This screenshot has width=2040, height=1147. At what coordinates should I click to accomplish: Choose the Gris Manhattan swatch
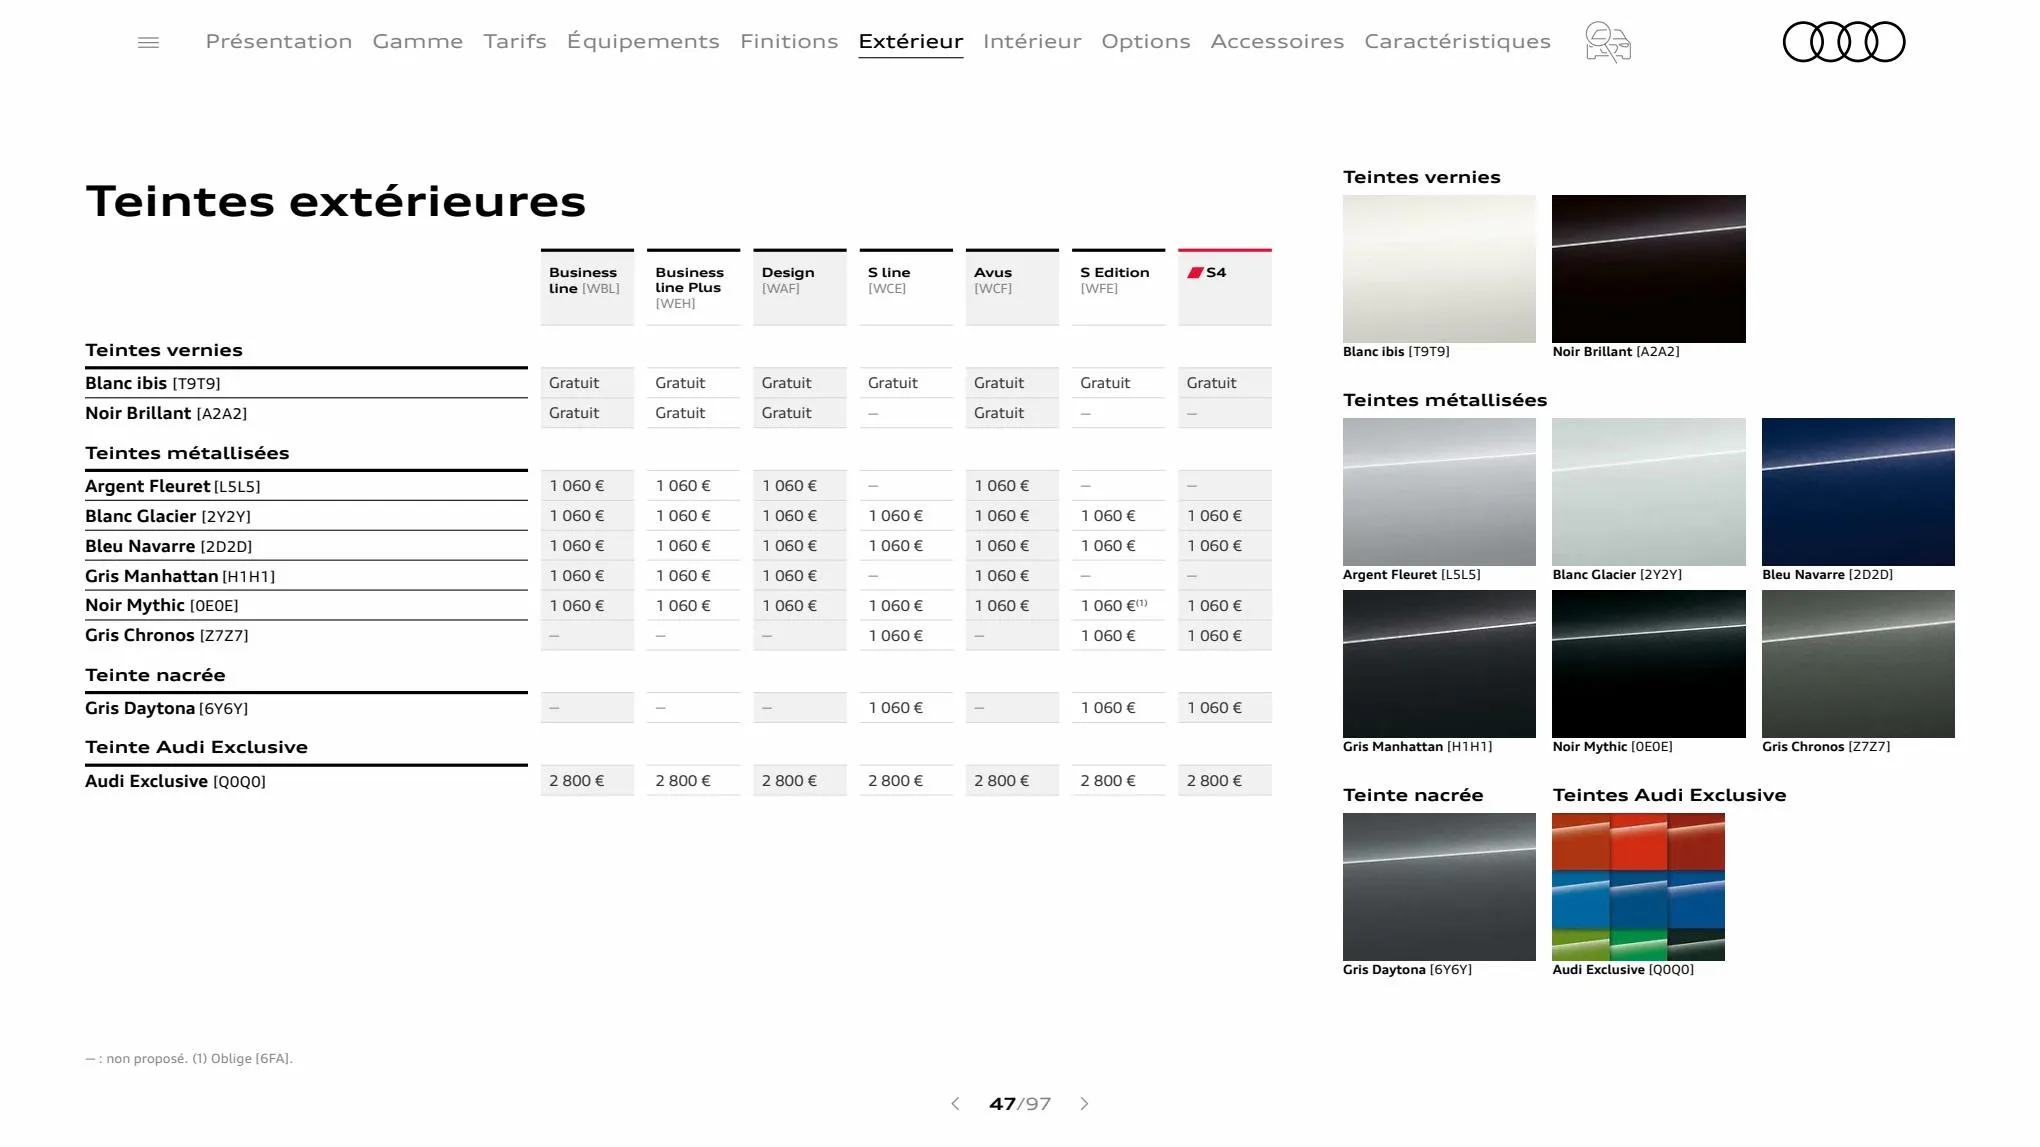(1439, 664)
